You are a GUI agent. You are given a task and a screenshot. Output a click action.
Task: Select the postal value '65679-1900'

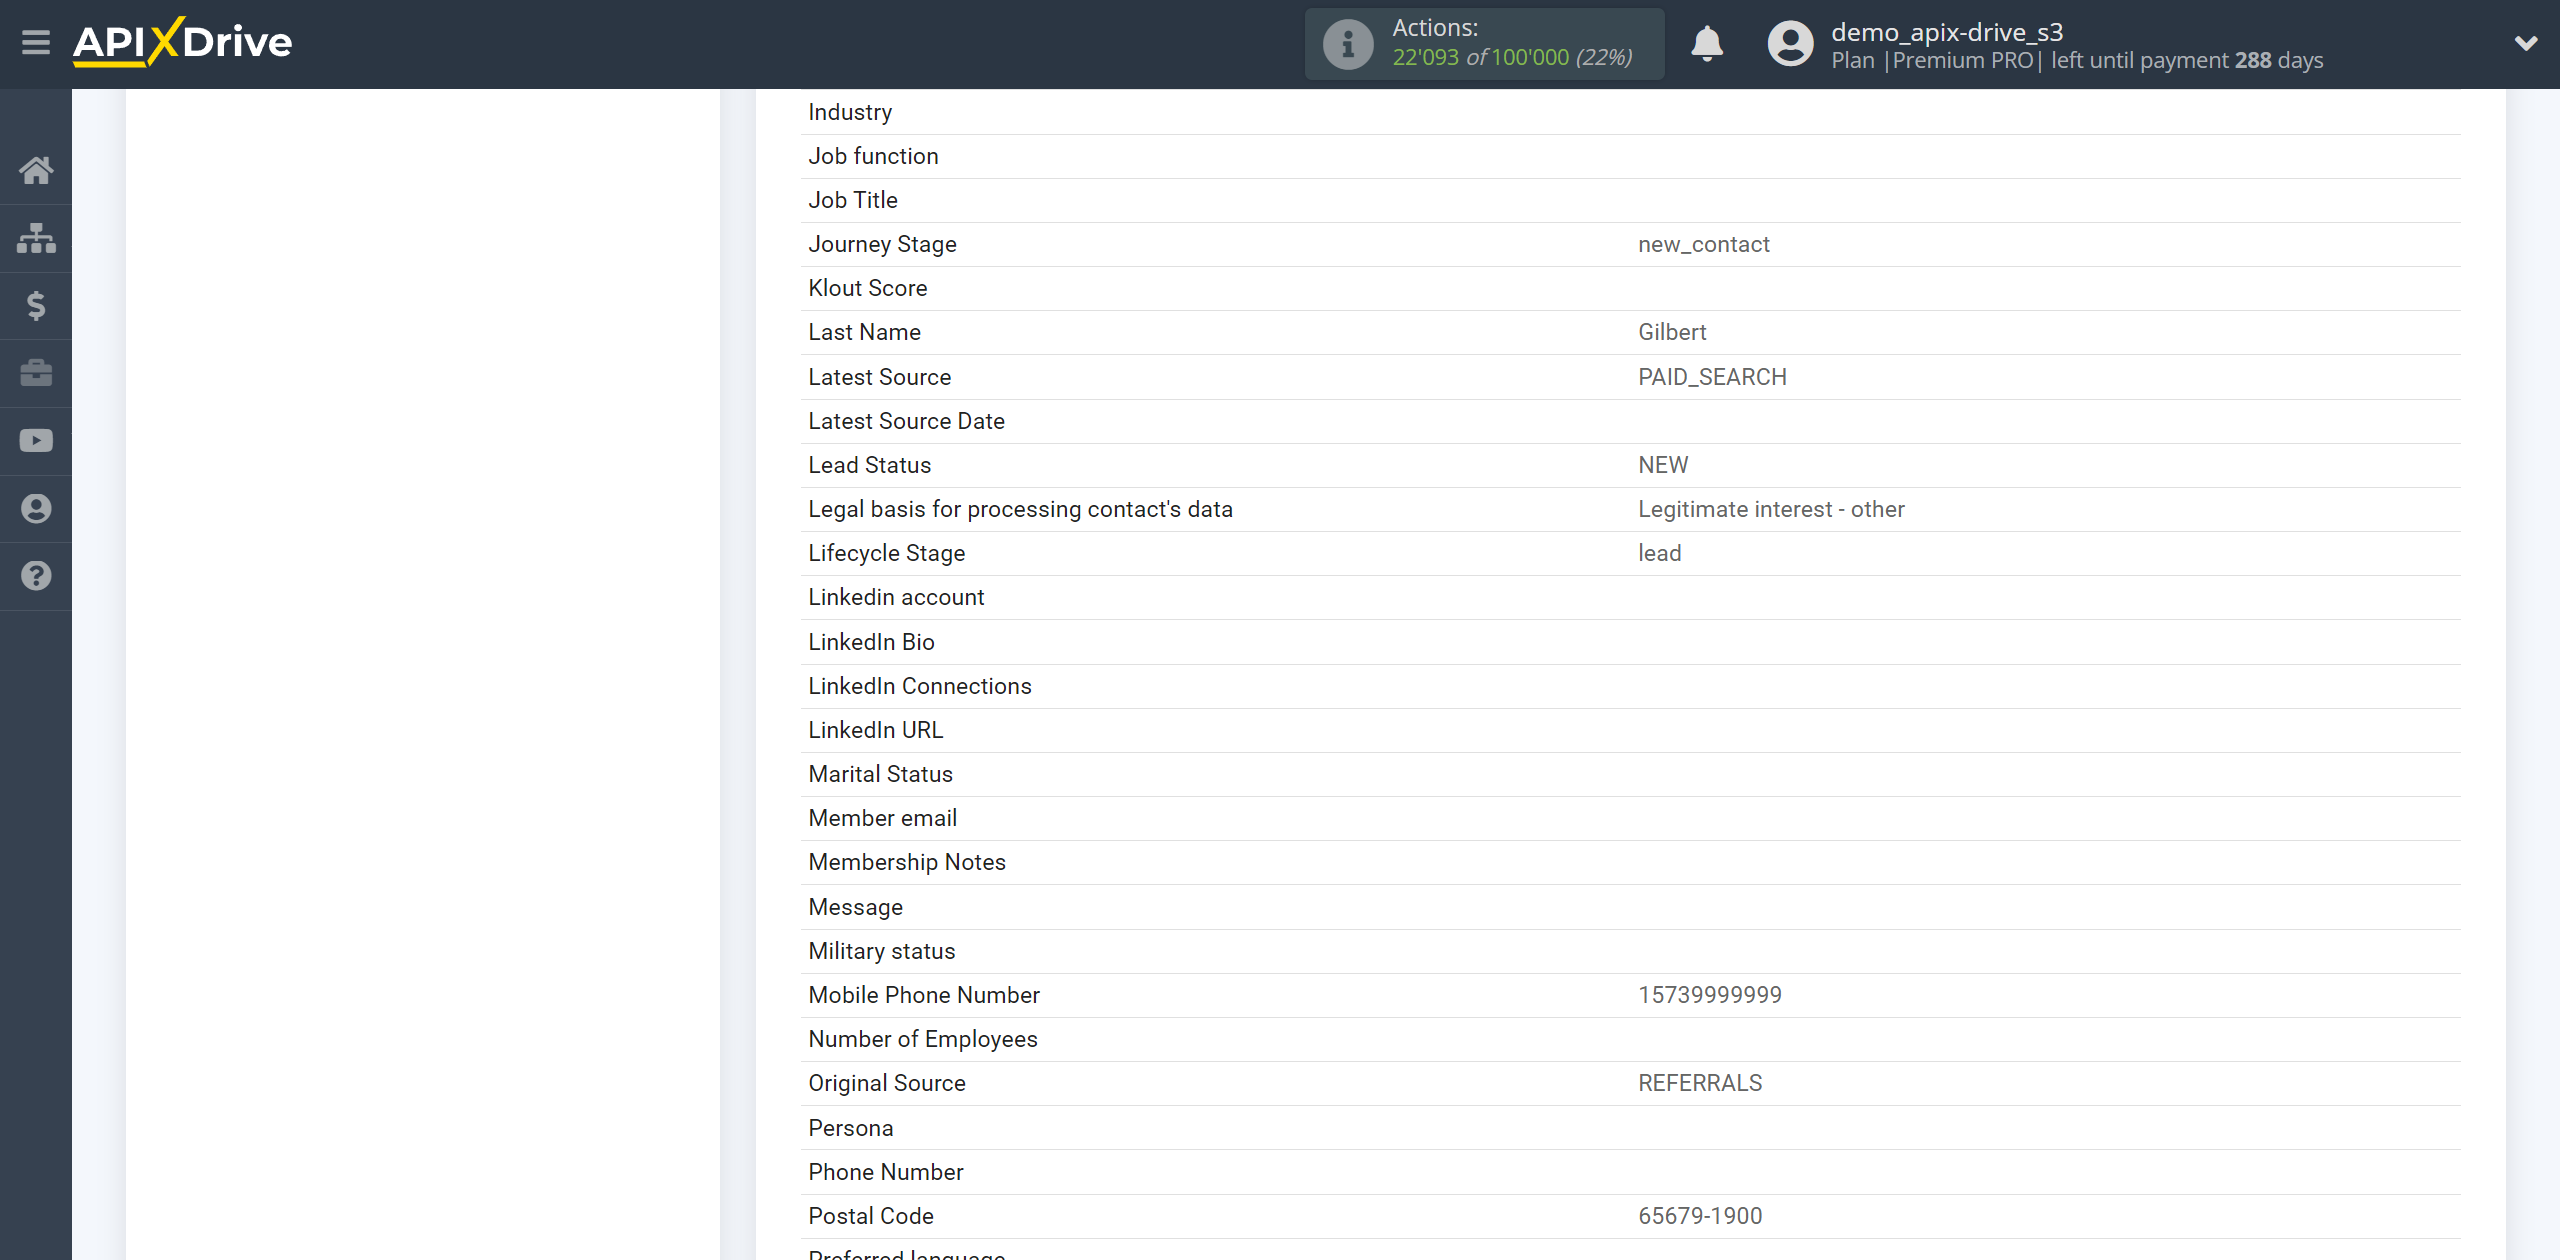tap(1700, 1216)
